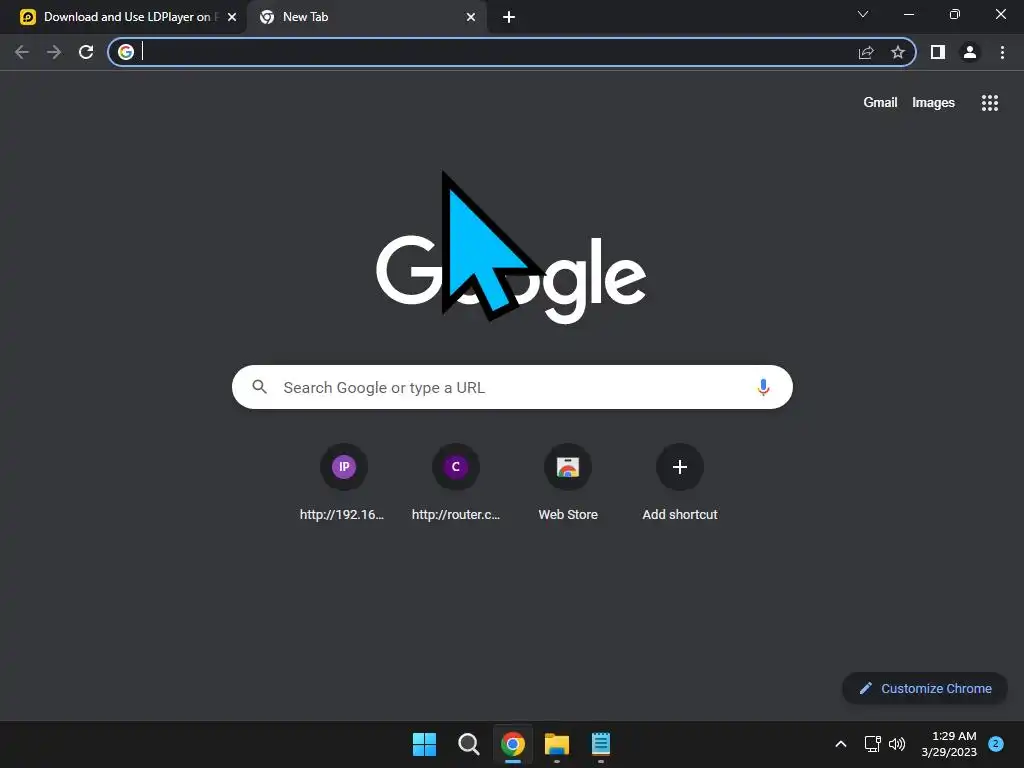The width and height of the screenshot is (1024, 768).
Task: Open the clock and date flyout
Action: [x=949, y=744]
